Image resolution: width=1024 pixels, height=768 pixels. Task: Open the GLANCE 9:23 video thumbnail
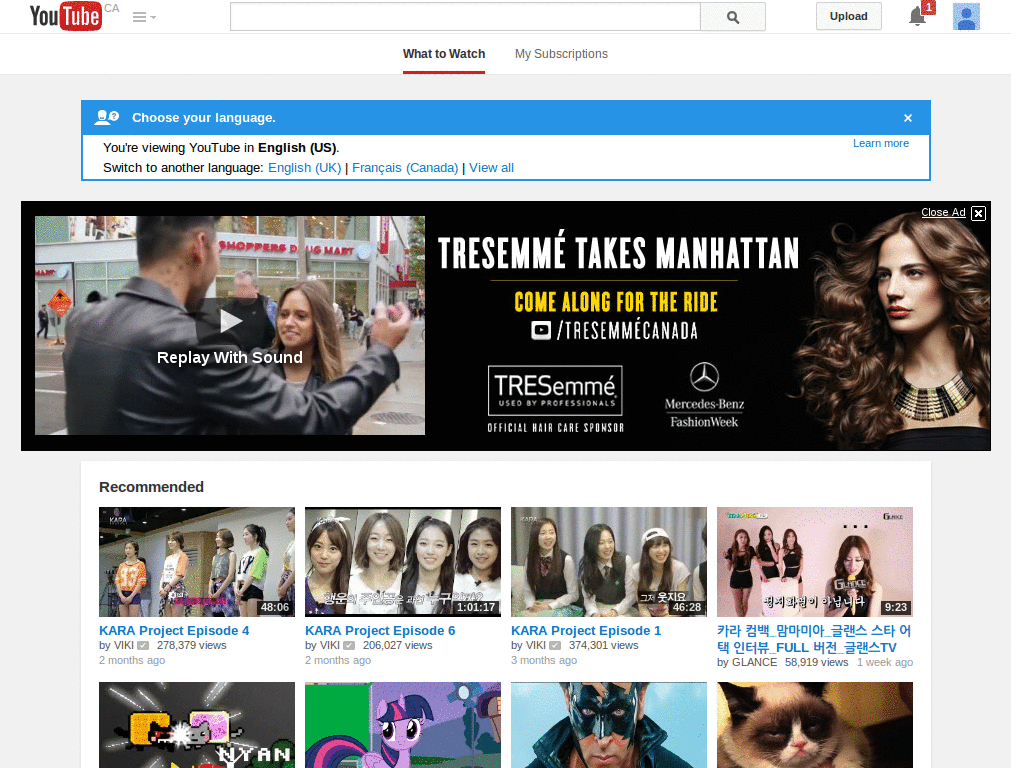814,562
